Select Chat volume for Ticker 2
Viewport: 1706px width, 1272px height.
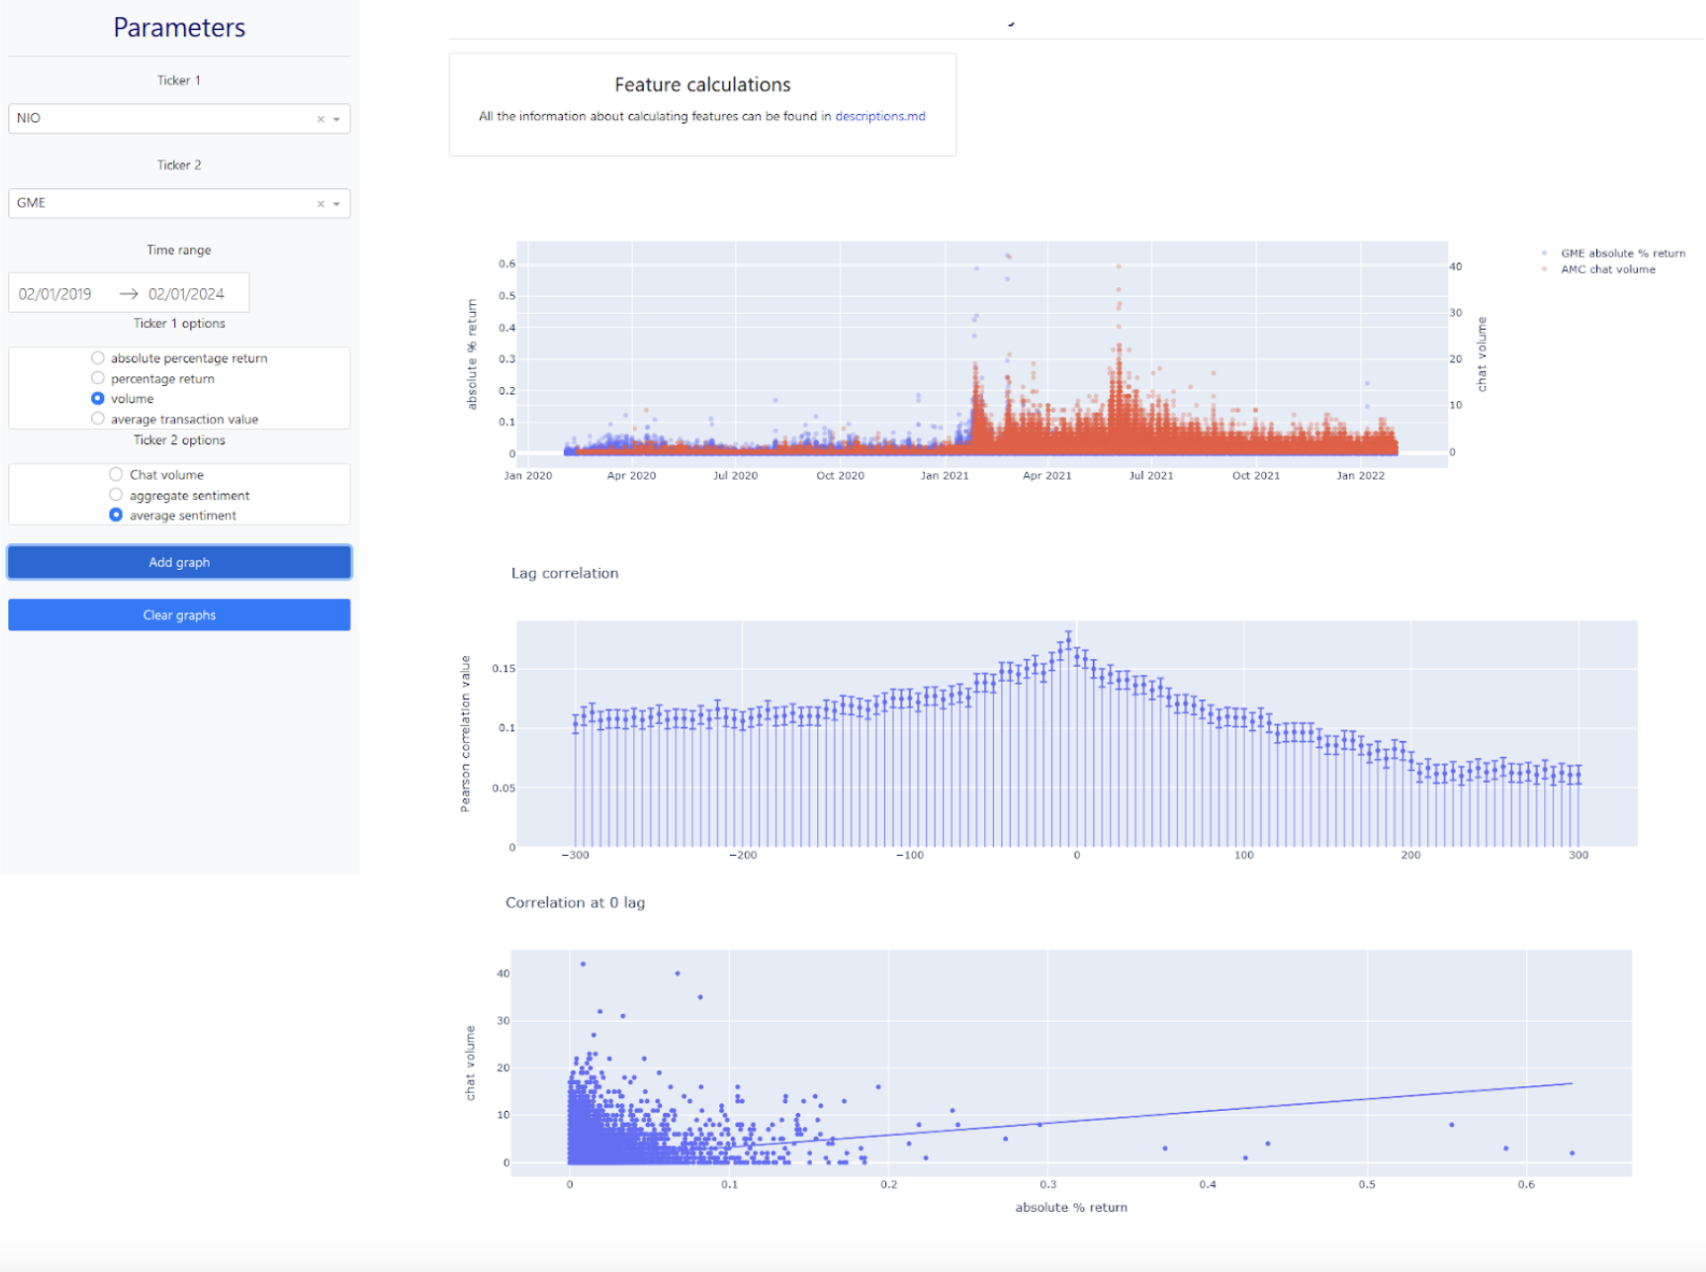[x=116, y=475]
